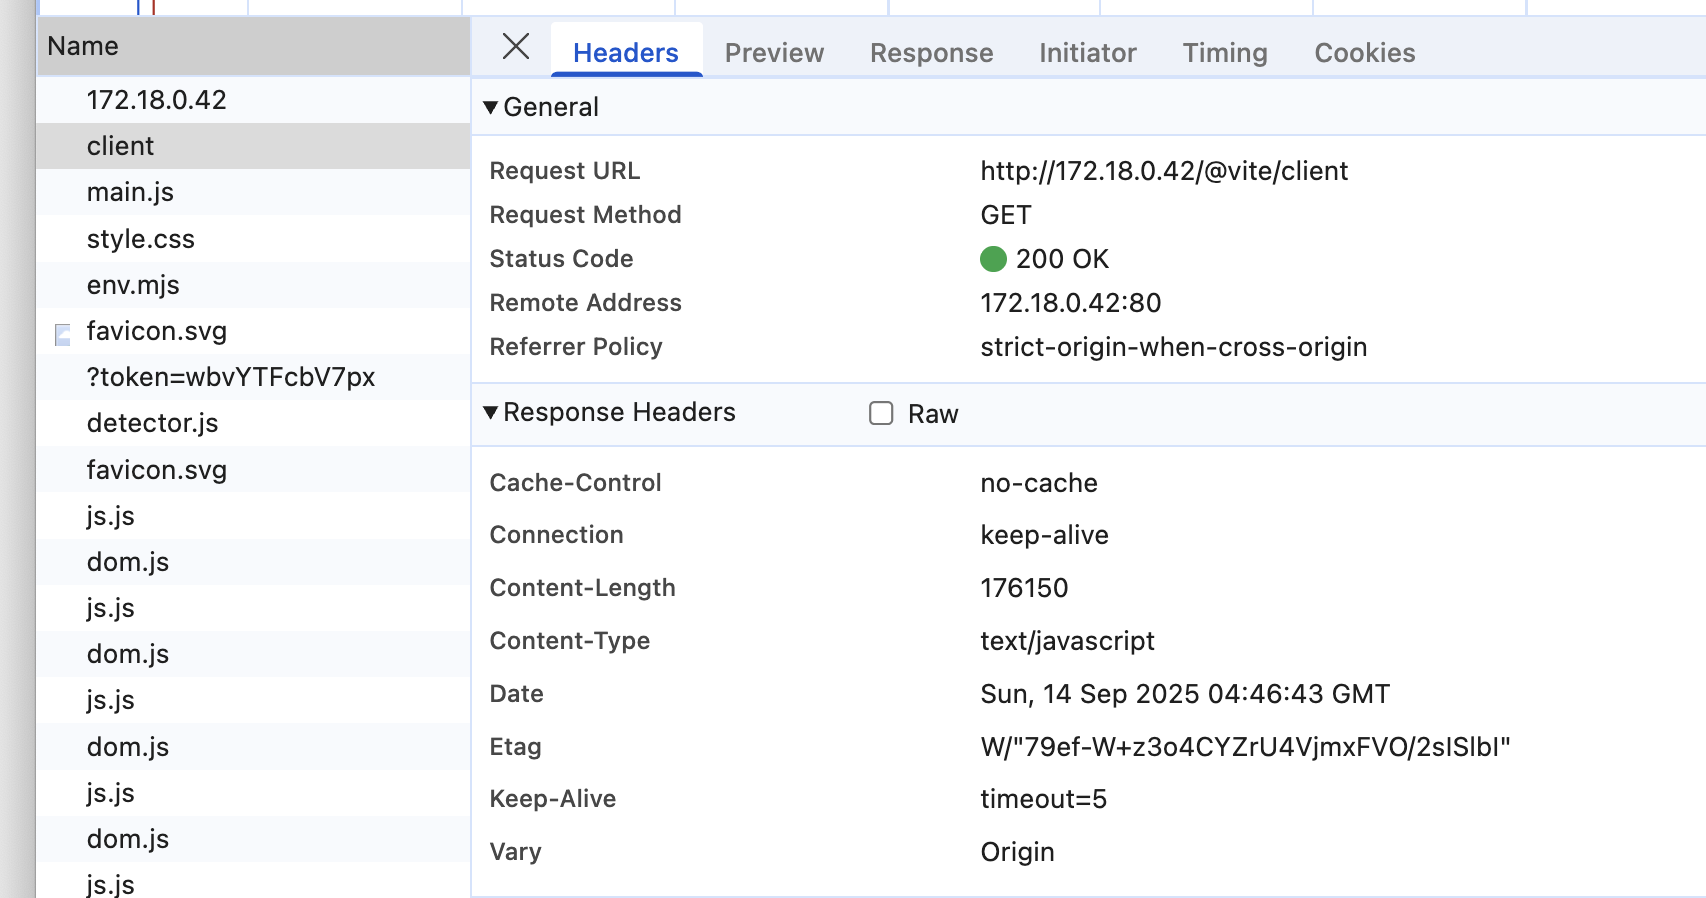This screenshot has width=1706, height=898.
Task: Open the Cookies tab
Action: click(1364, 53)
